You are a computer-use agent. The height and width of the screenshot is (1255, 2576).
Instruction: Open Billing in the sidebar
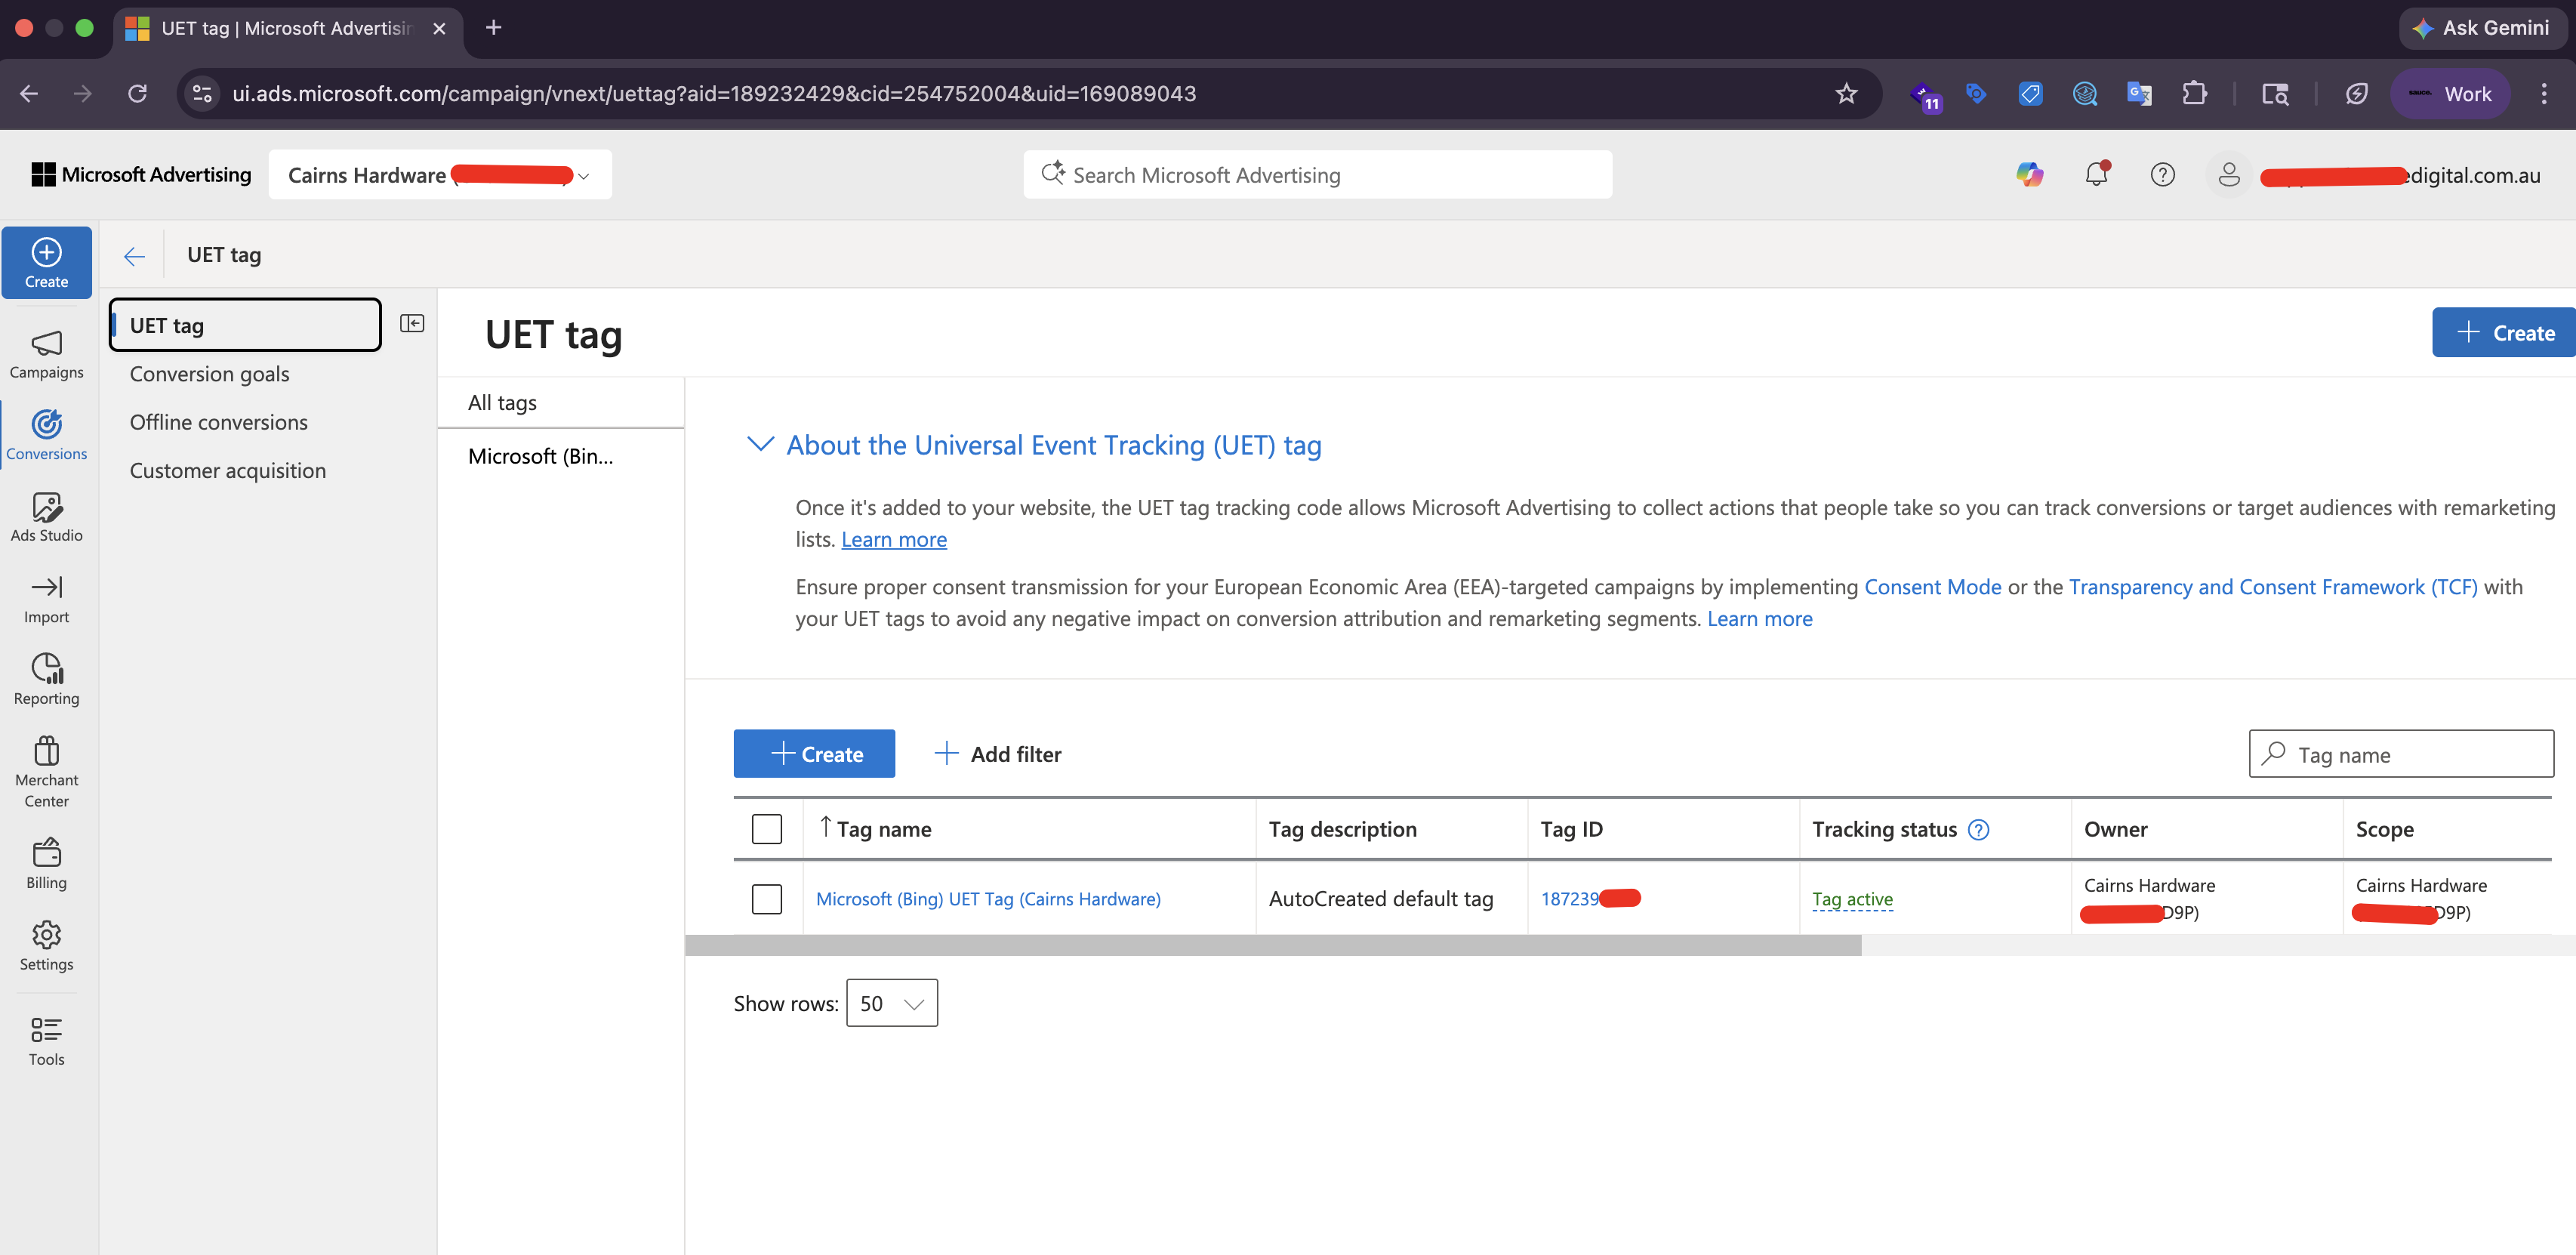click(46, 864)
